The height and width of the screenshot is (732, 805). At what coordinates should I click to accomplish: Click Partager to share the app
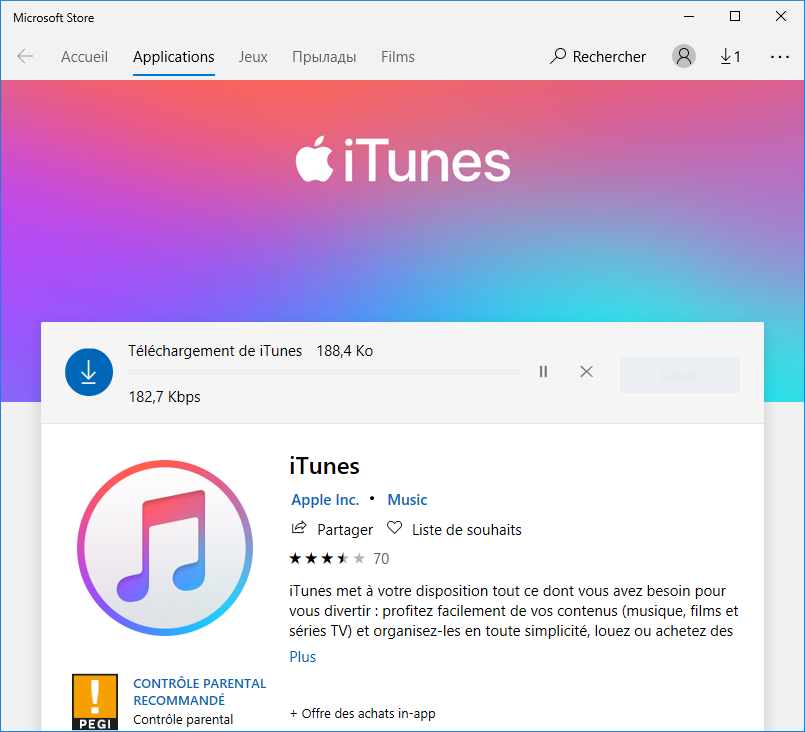pyautogui.click(x=332, y=529)
